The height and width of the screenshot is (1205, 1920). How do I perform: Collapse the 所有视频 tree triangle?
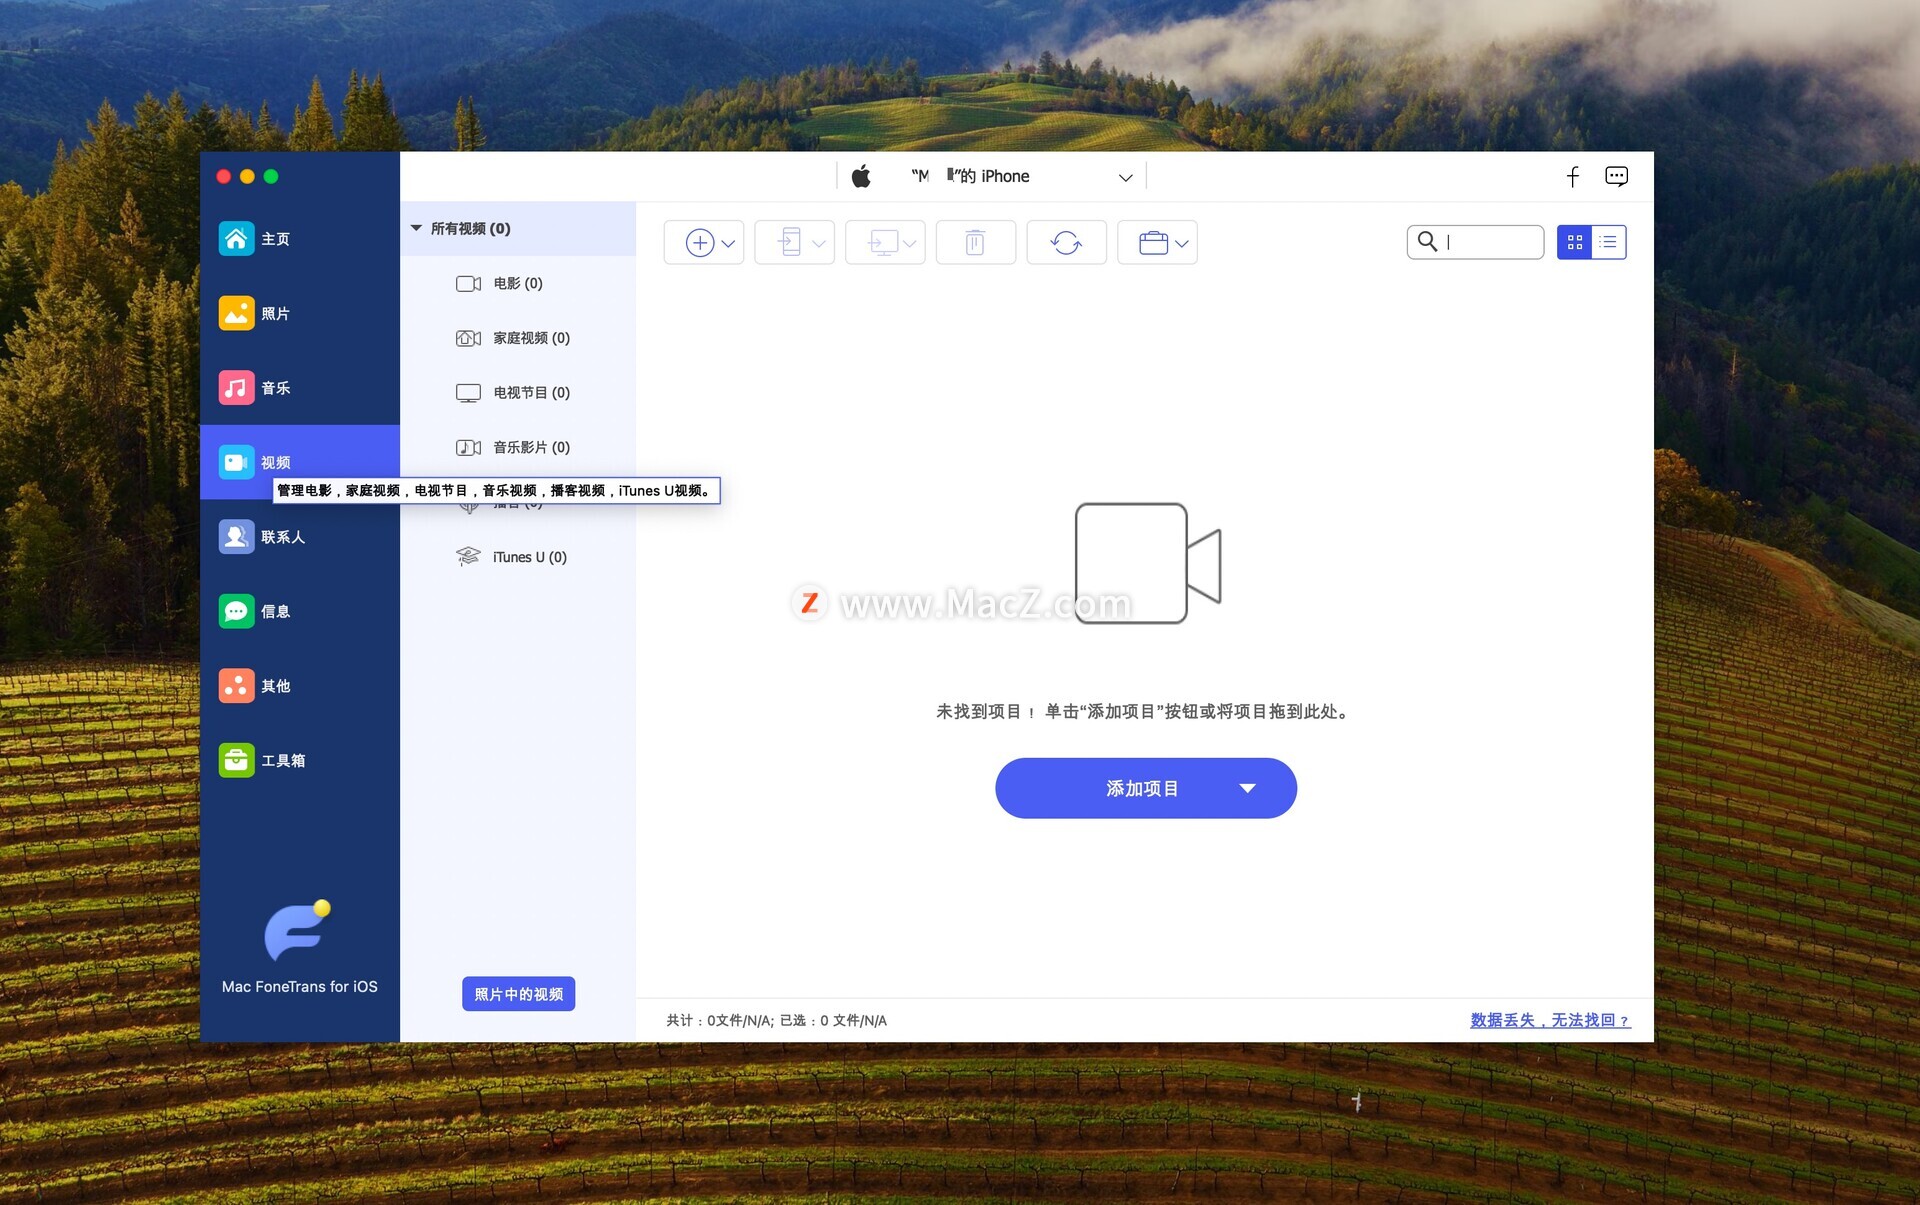[417, 228]
